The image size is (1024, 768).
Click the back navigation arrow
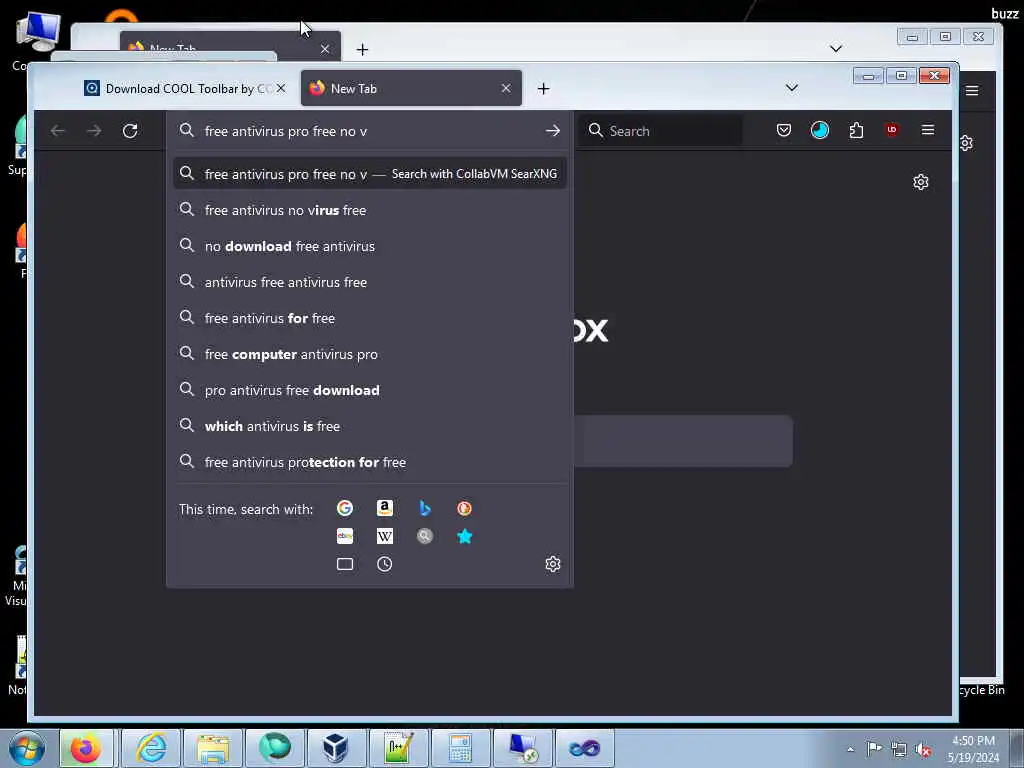pyautogui.click(x=57, y=131)
